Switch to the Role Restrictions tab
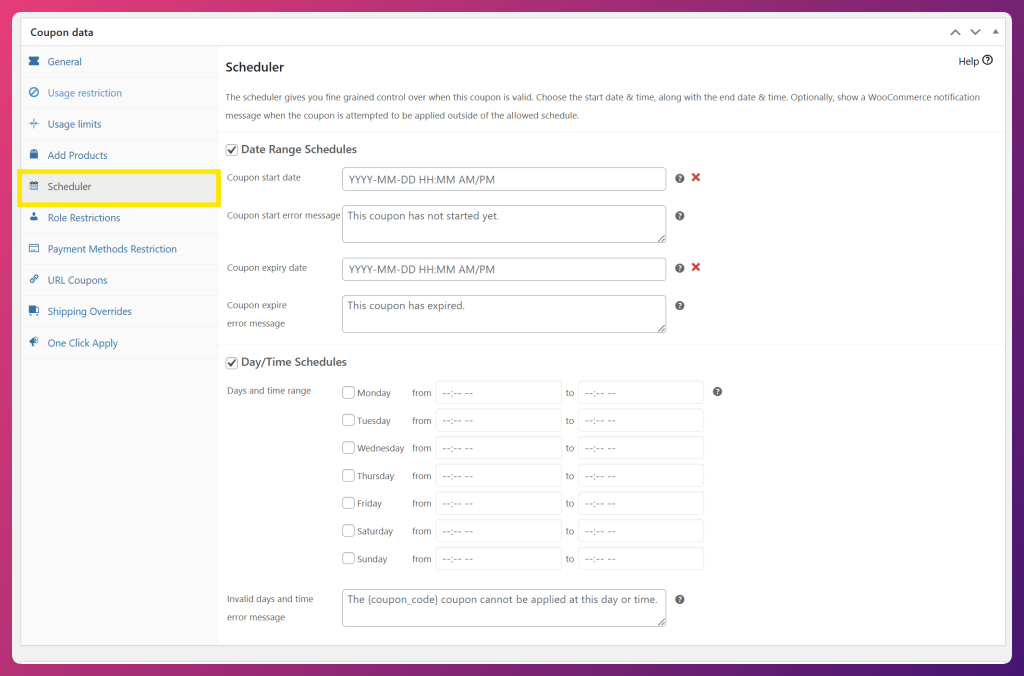Image resolution: width=1024 pixels, height=676 pixels. 84,217
